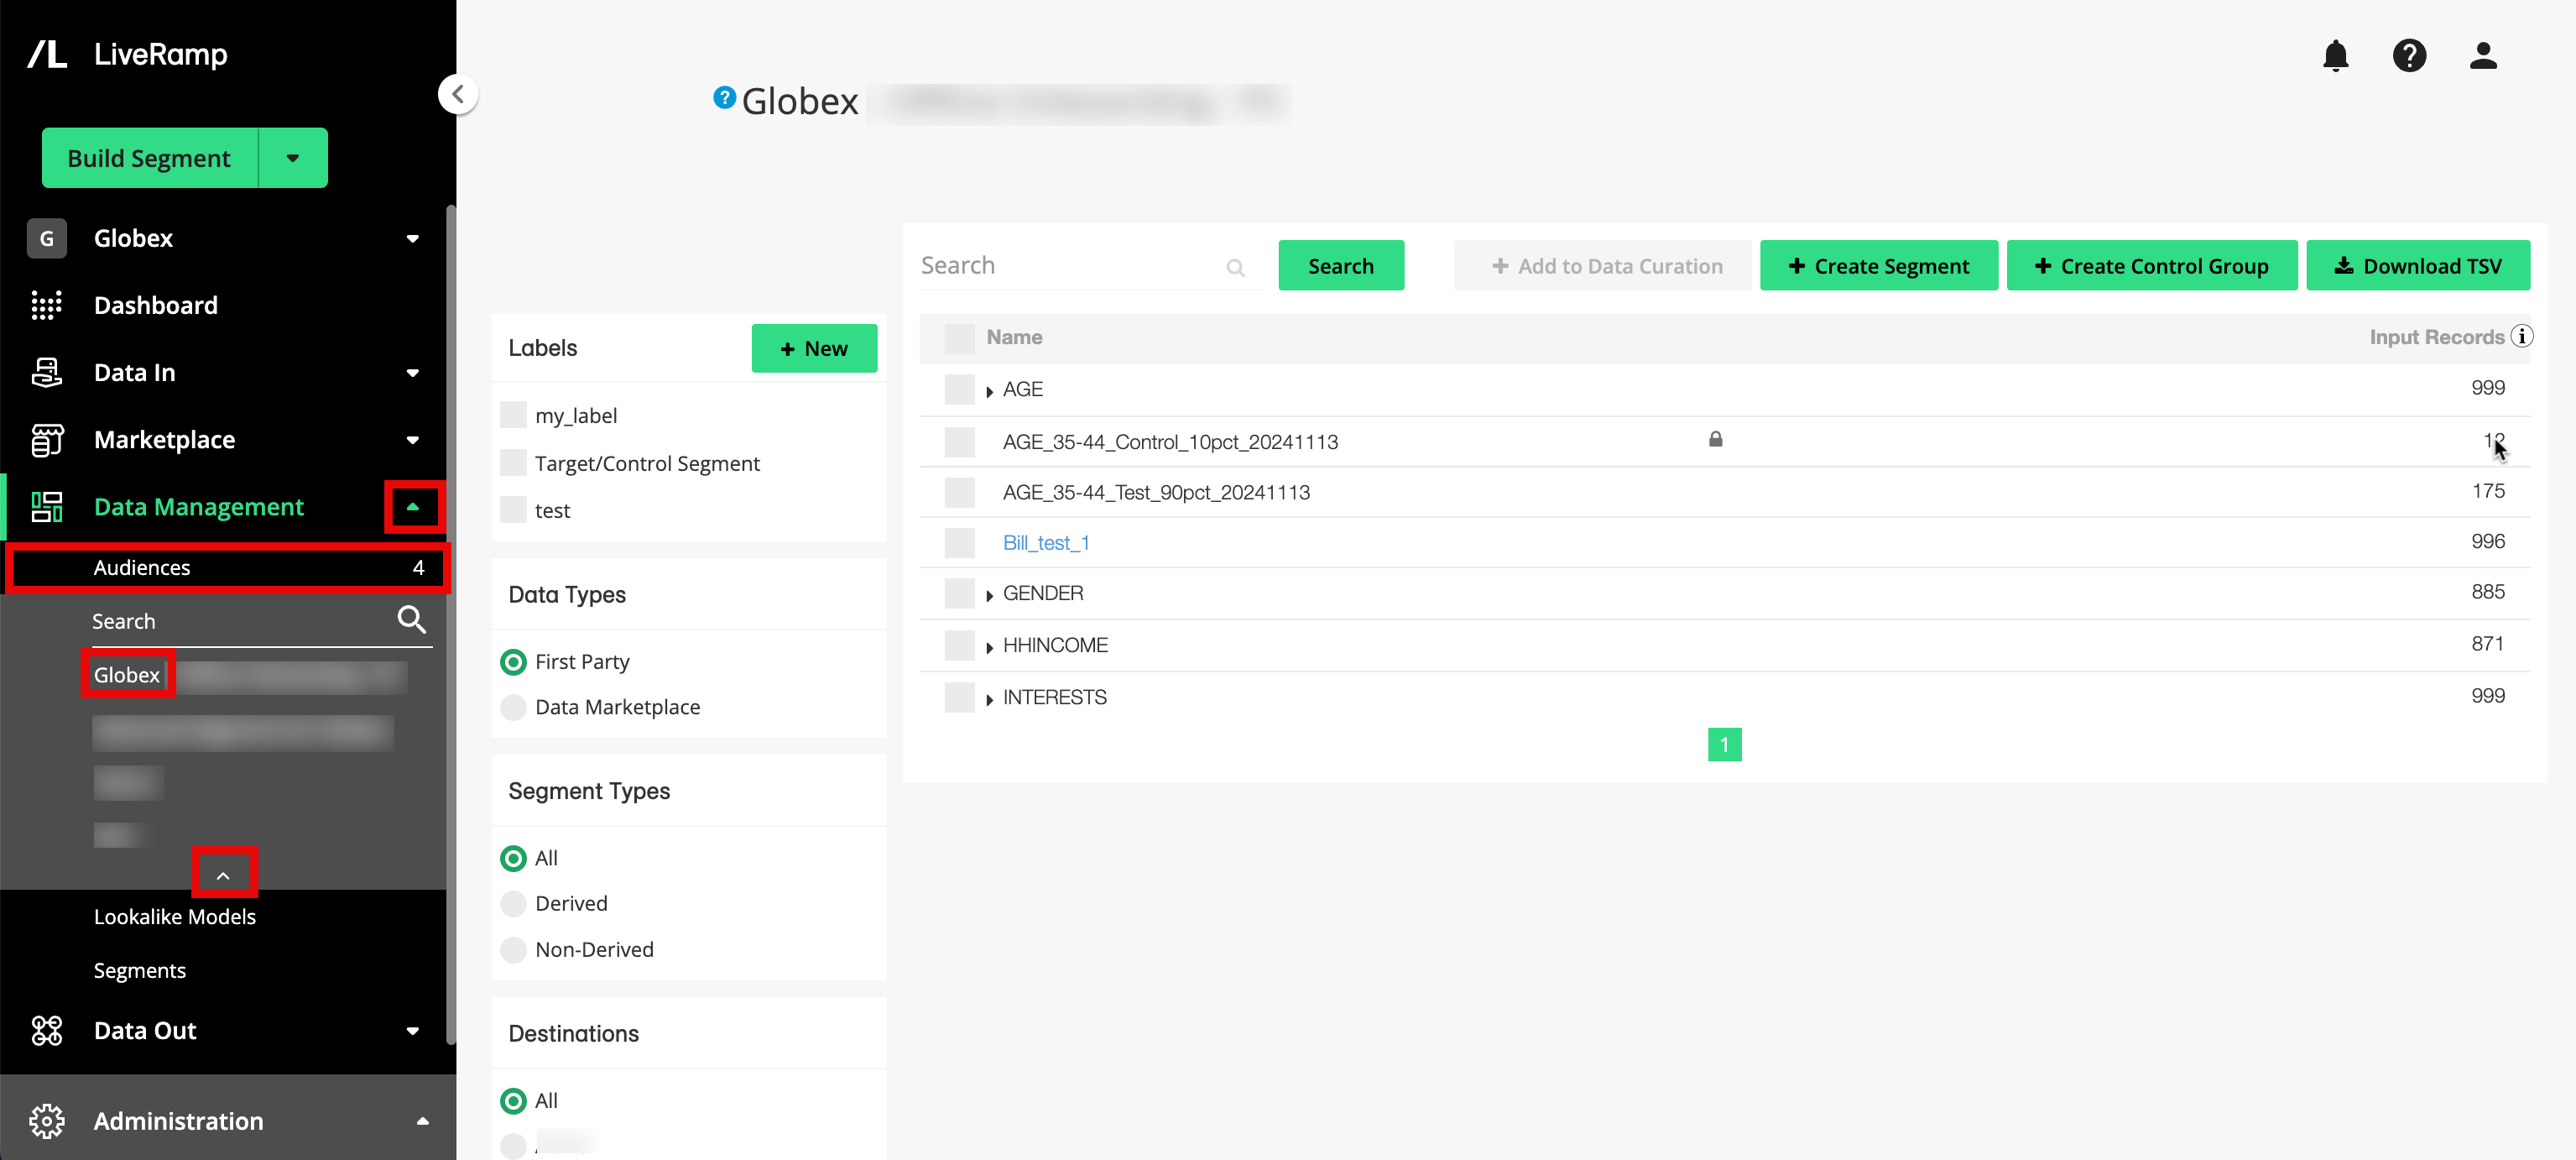The image size is (2576, 1160).
Task: Open the help question mark icon
Action: 2409,55
